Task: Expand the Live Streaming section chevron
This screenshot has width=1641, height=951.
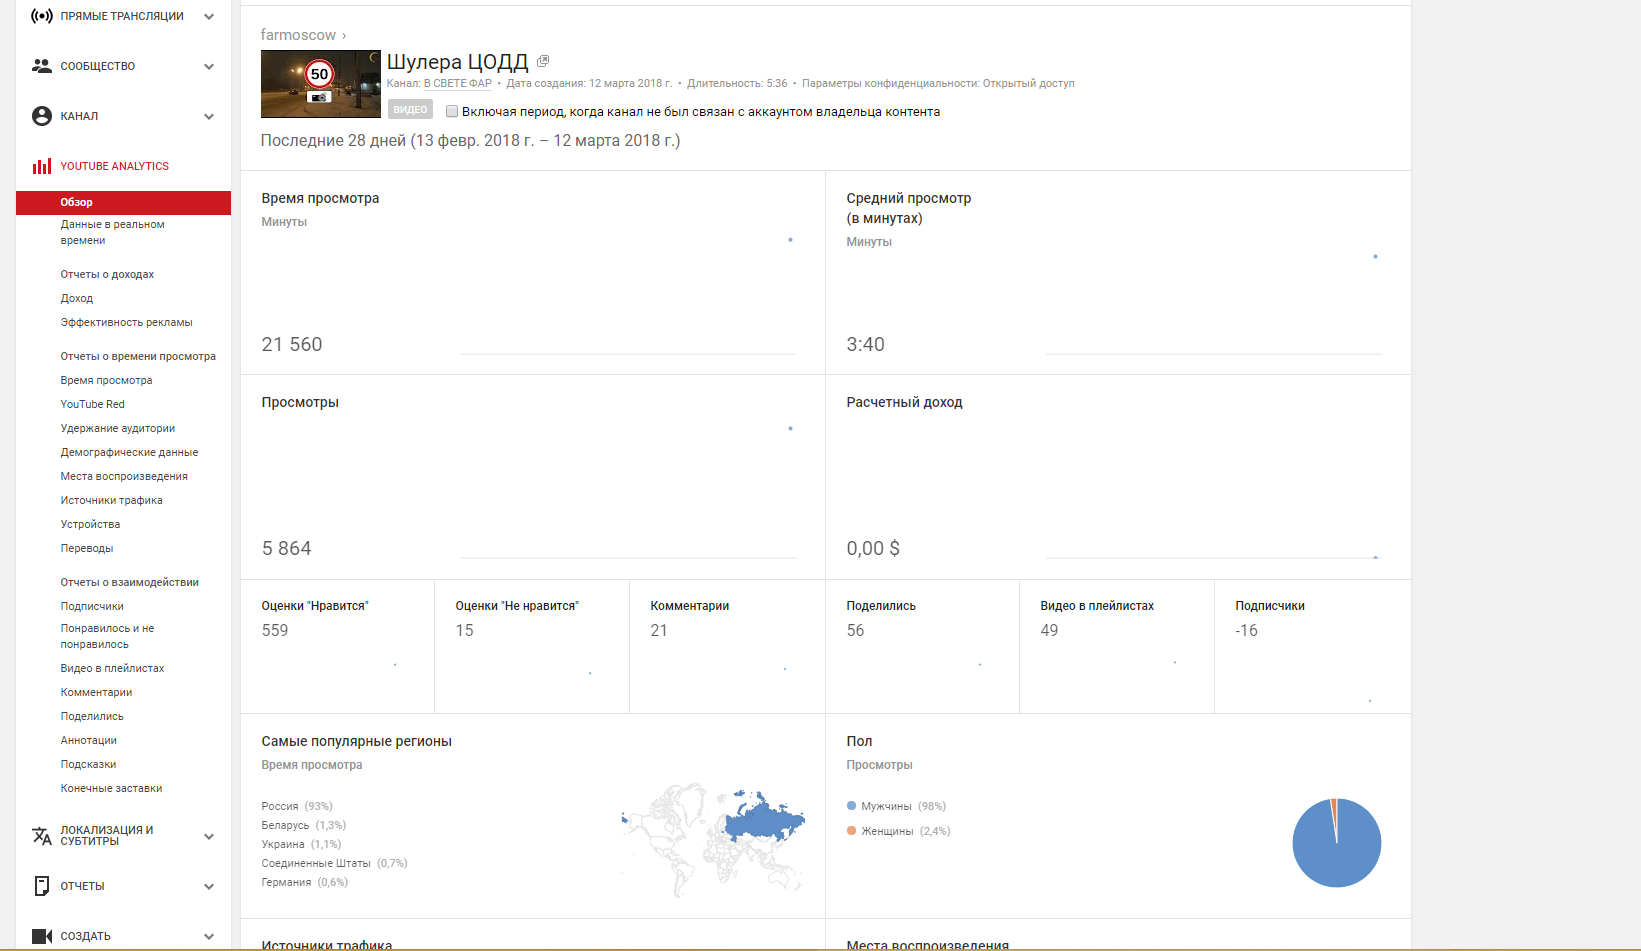Action: [x=209, y=16]
